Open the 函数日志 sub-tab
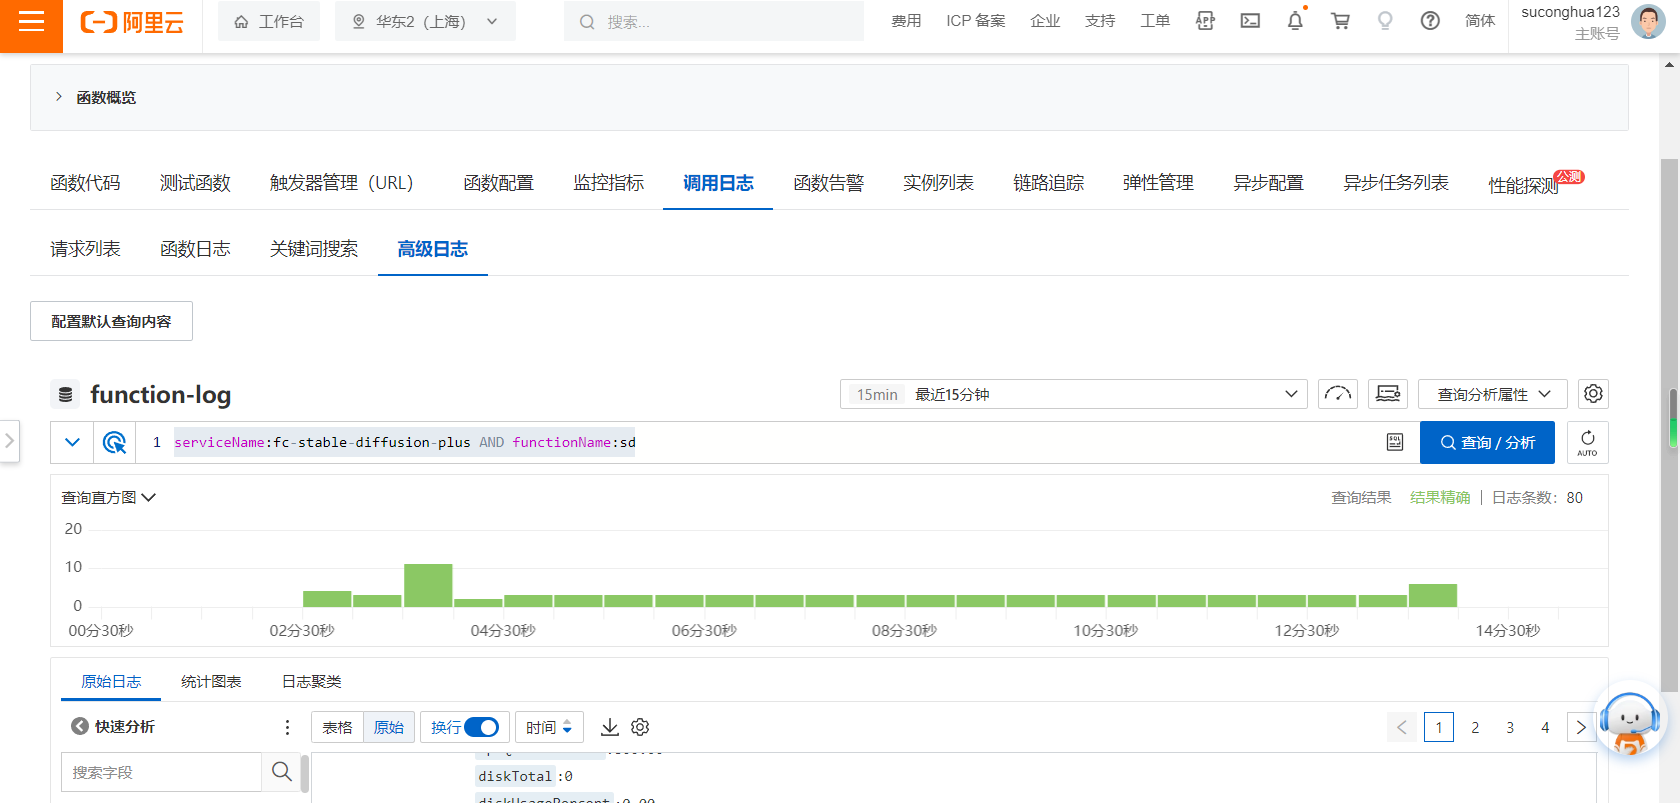Screen dimensions: 1680x803 (195, 249)
